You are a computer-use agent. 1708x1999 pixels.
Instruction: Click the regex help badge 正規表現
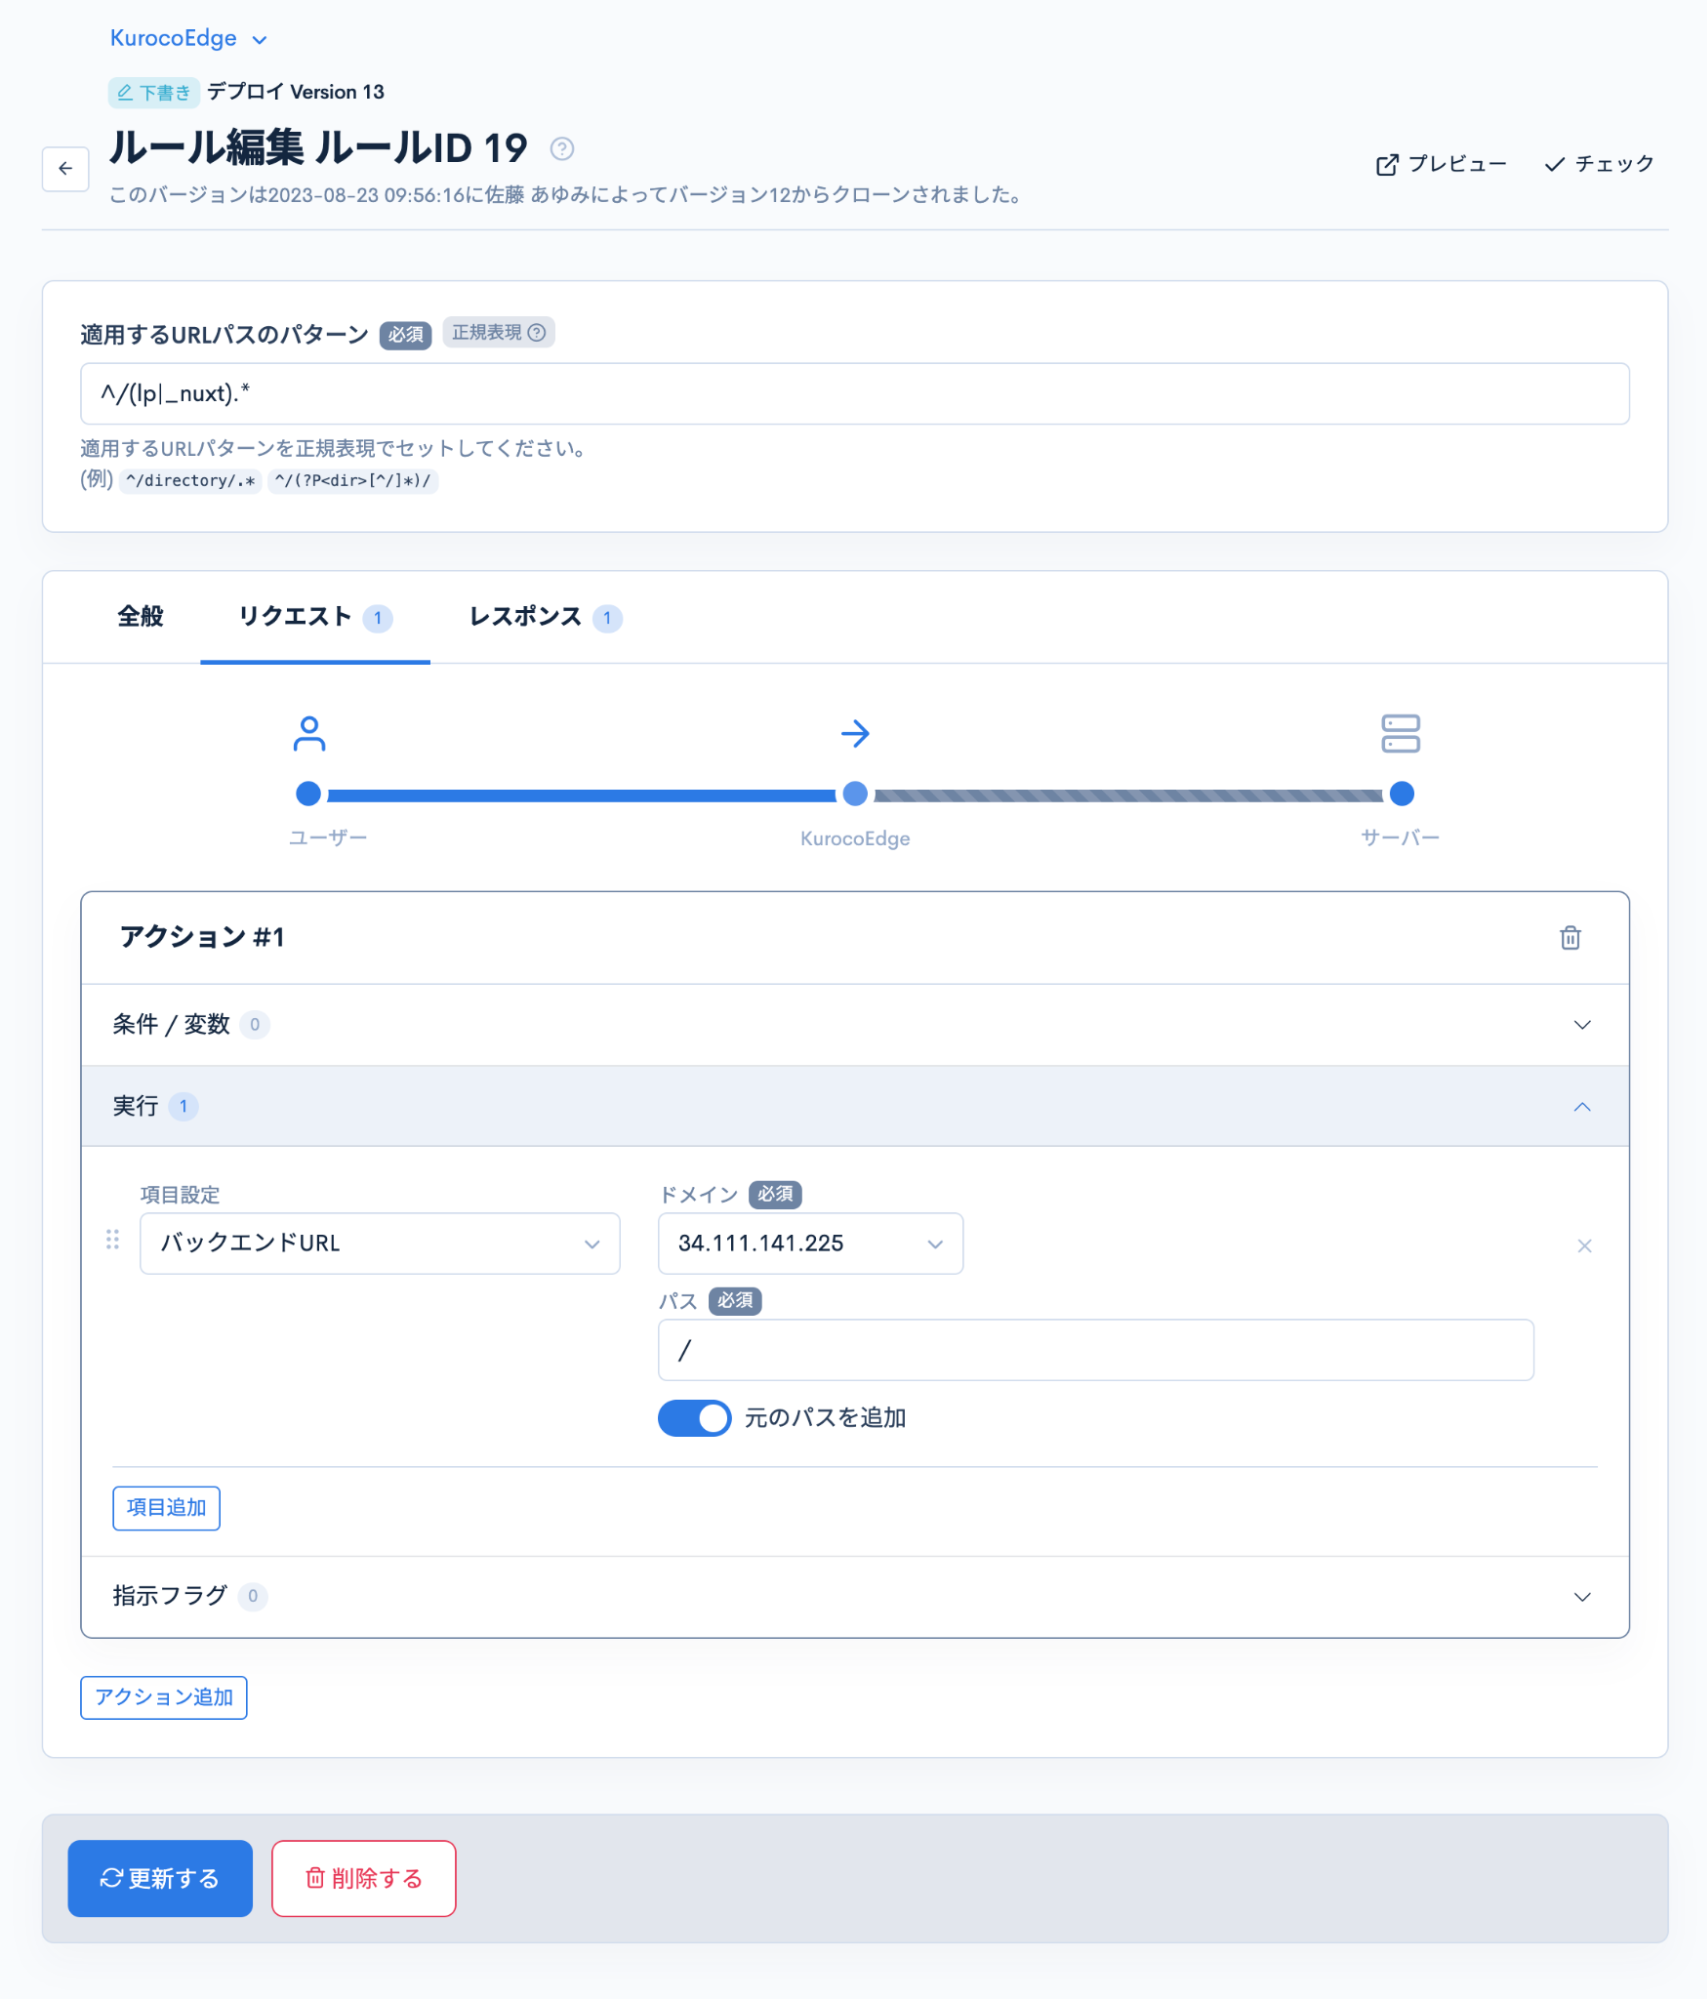pyautogui.click(x=498, y=332)
